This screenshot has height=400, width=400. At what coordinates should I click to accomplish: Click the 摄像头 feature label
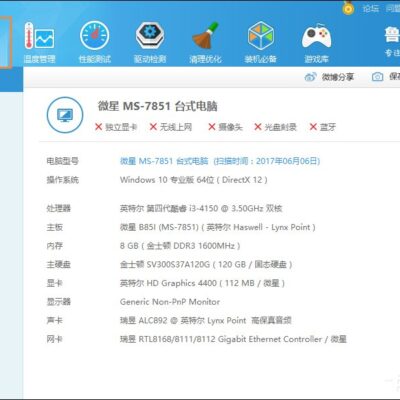(230, 127)
